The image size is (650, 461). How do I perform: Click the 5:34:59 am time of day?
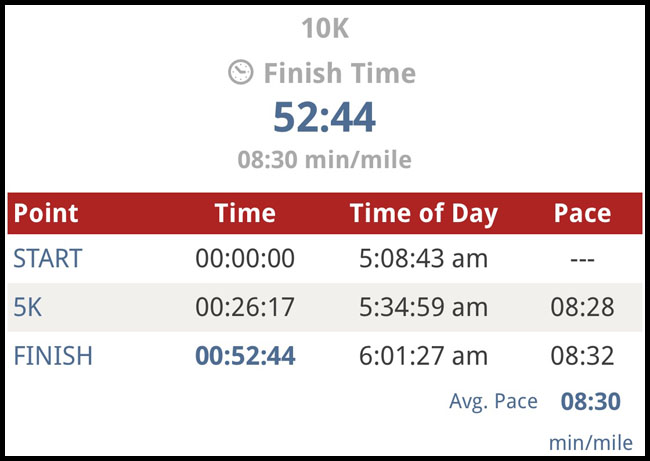click(423, 307)
